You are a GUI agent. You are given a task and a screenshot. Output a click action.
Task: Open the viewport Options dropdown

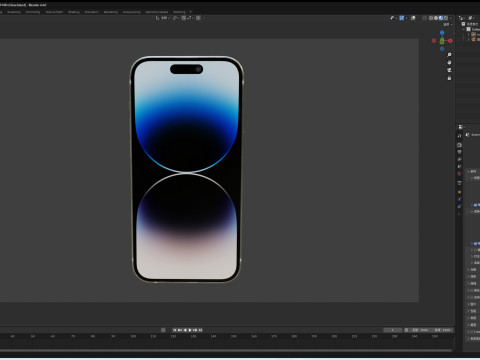click(x=447, y=25)
